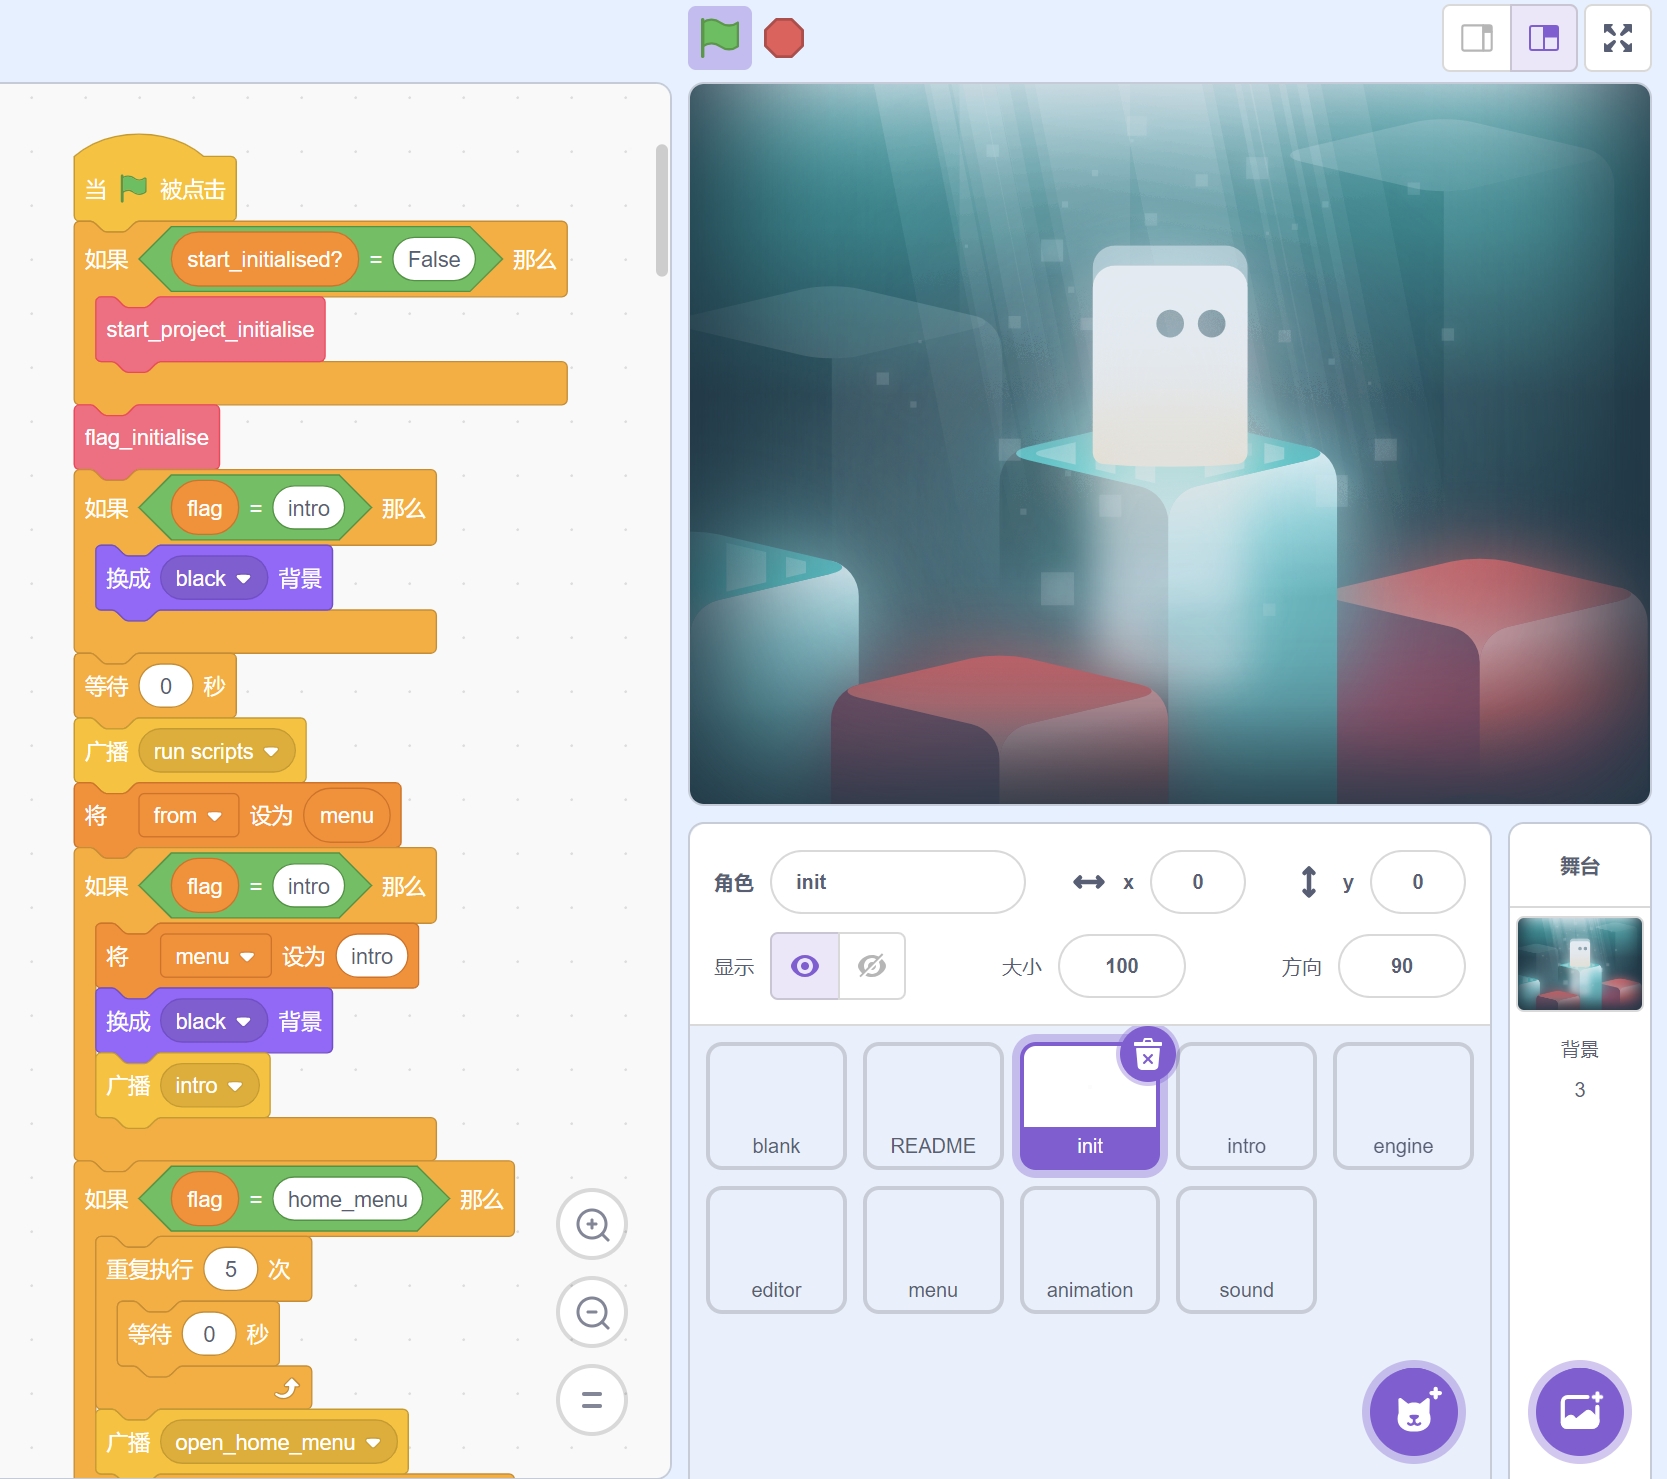Open the 'run scripts' broadcast dropdown

click(x=271, y=752)
